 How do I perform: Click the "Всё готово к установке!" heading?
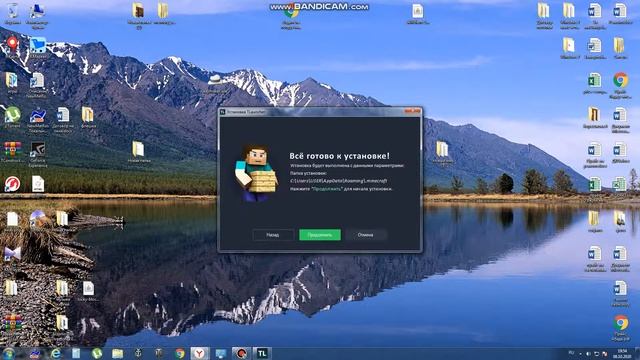click(340, 156)
